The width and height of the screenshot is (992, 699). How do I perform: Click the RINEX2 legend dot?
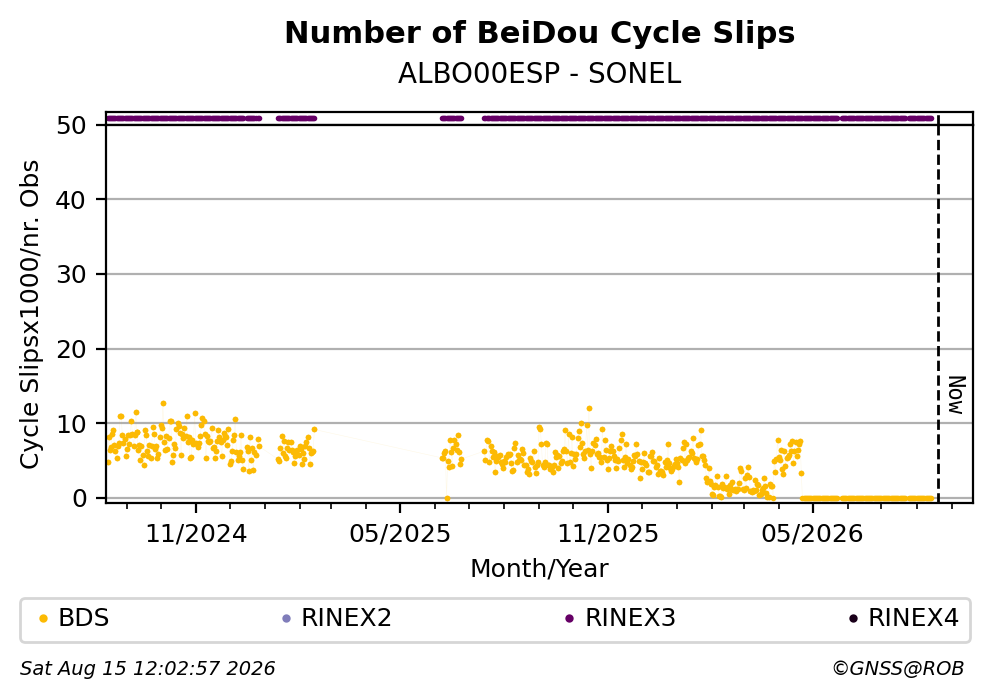[x=286, y=619]
